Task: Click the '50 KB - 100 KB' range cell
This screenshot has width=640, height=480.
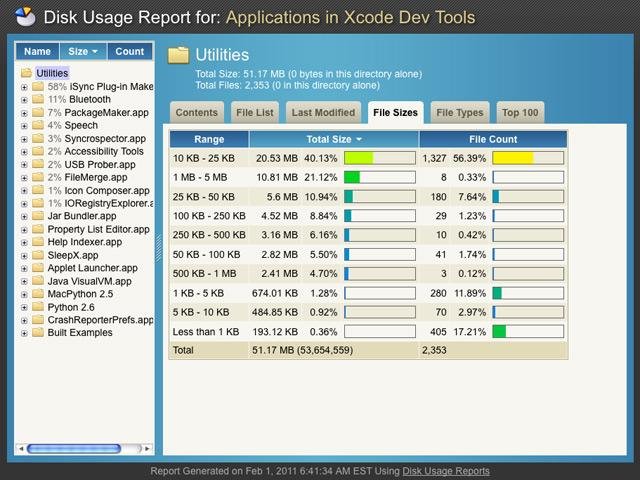Action: tap(207, 255)
